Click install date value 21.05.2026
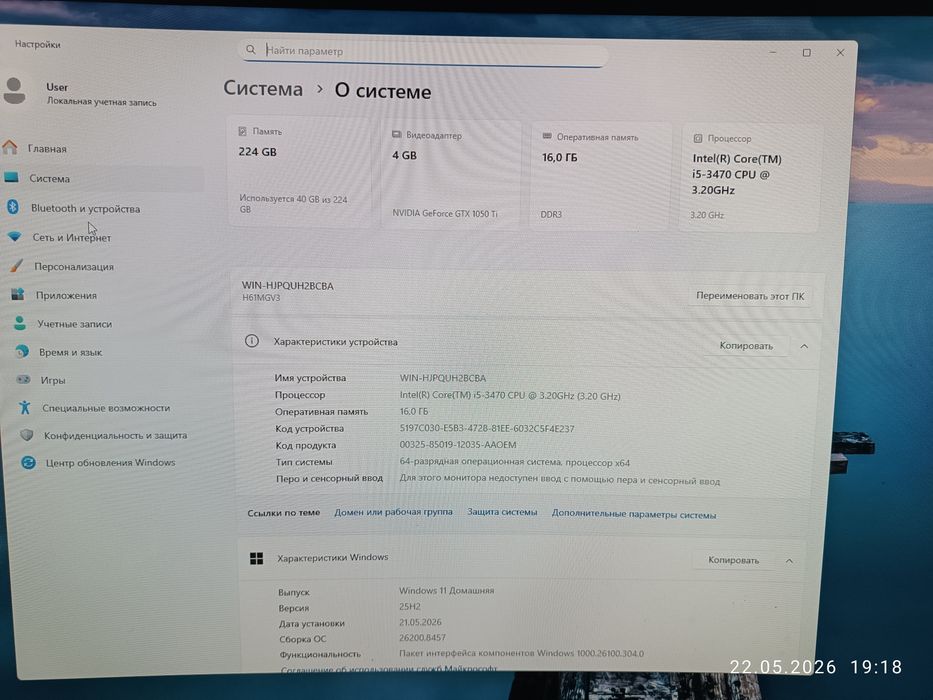The image size is (933, 700). pos(420,622)
